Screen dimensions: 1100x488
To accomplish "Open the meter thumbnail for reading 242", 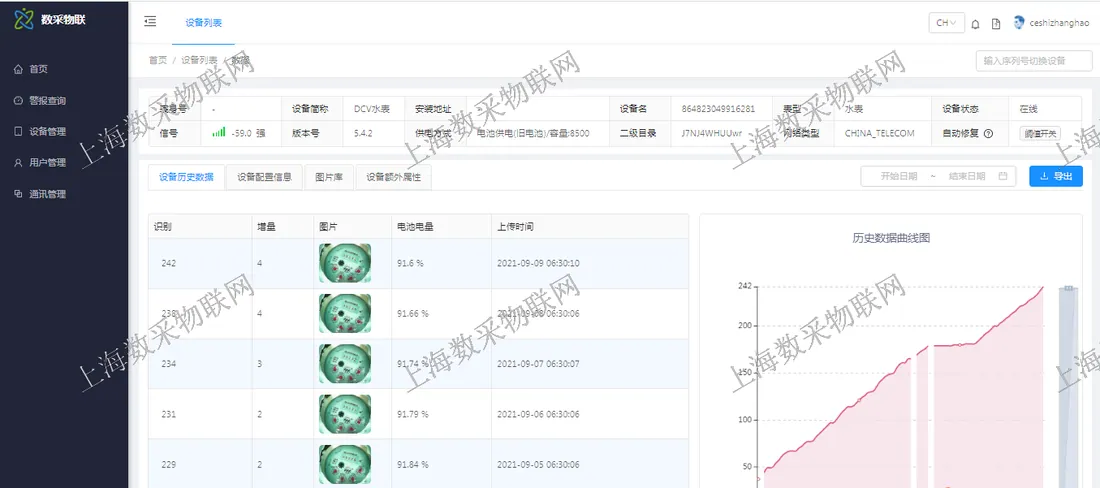I will [344, 263].
